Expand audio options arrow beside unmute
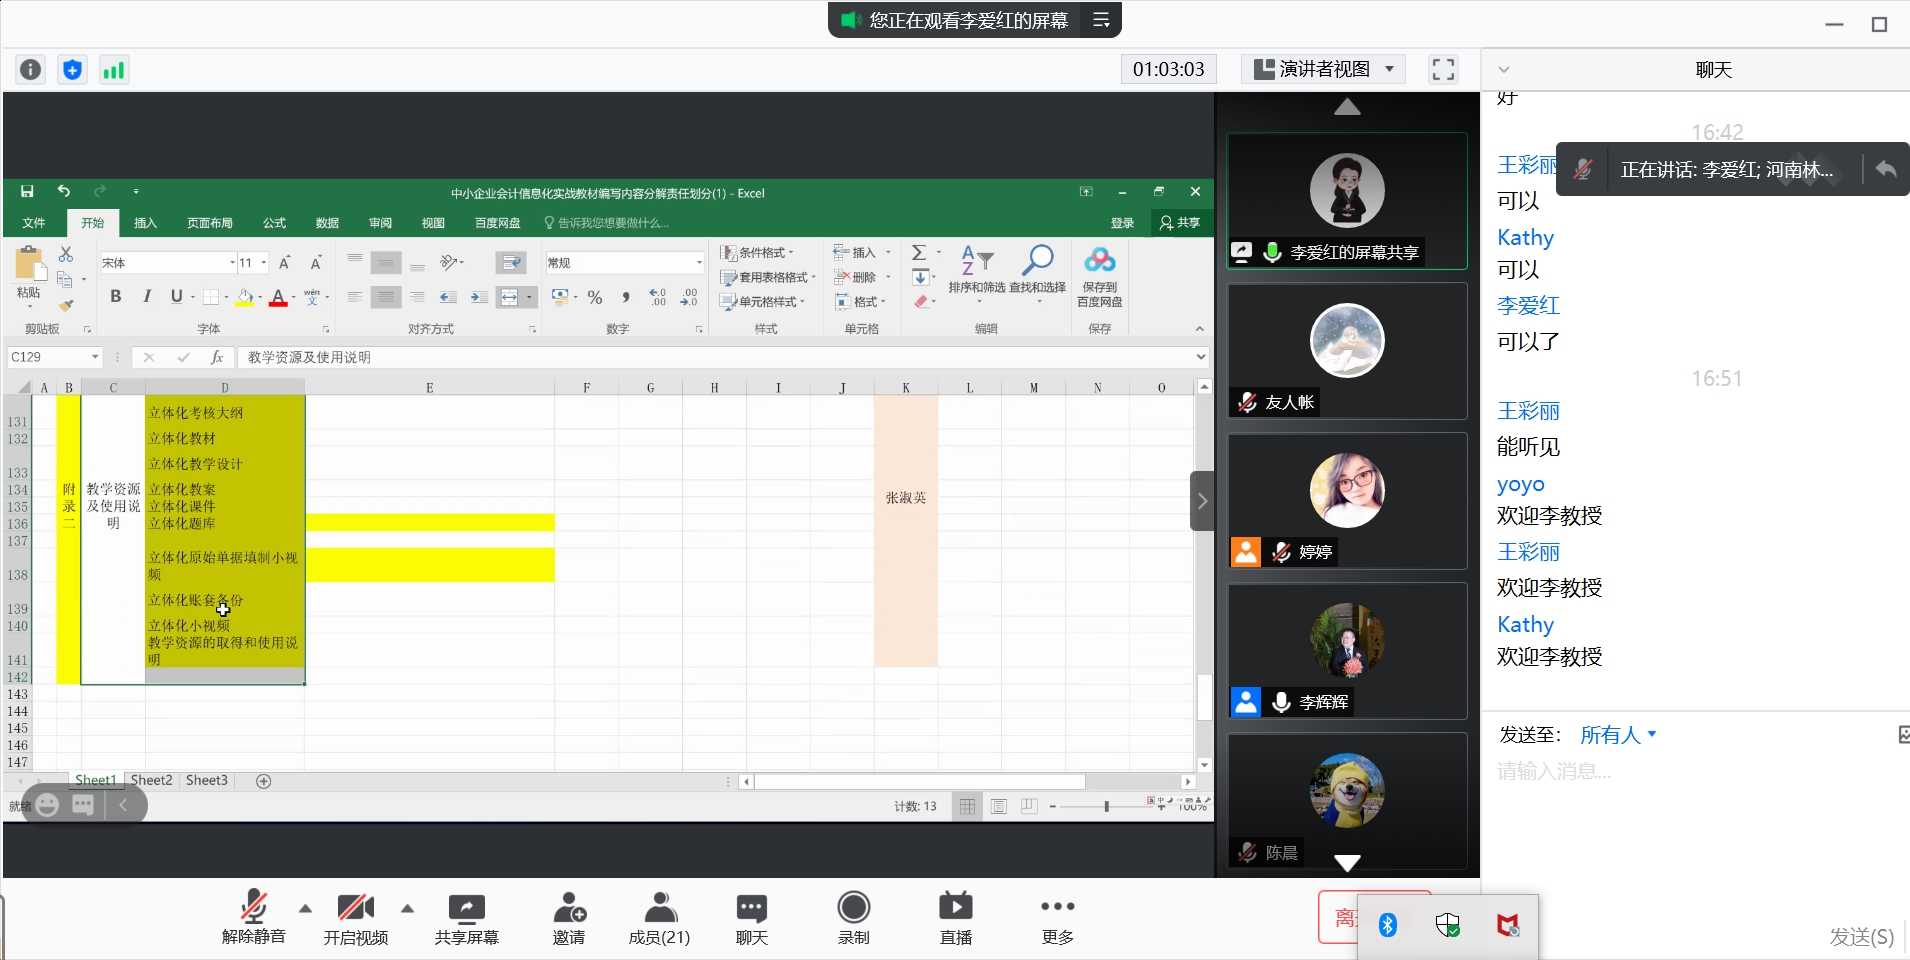 [306, 908]
